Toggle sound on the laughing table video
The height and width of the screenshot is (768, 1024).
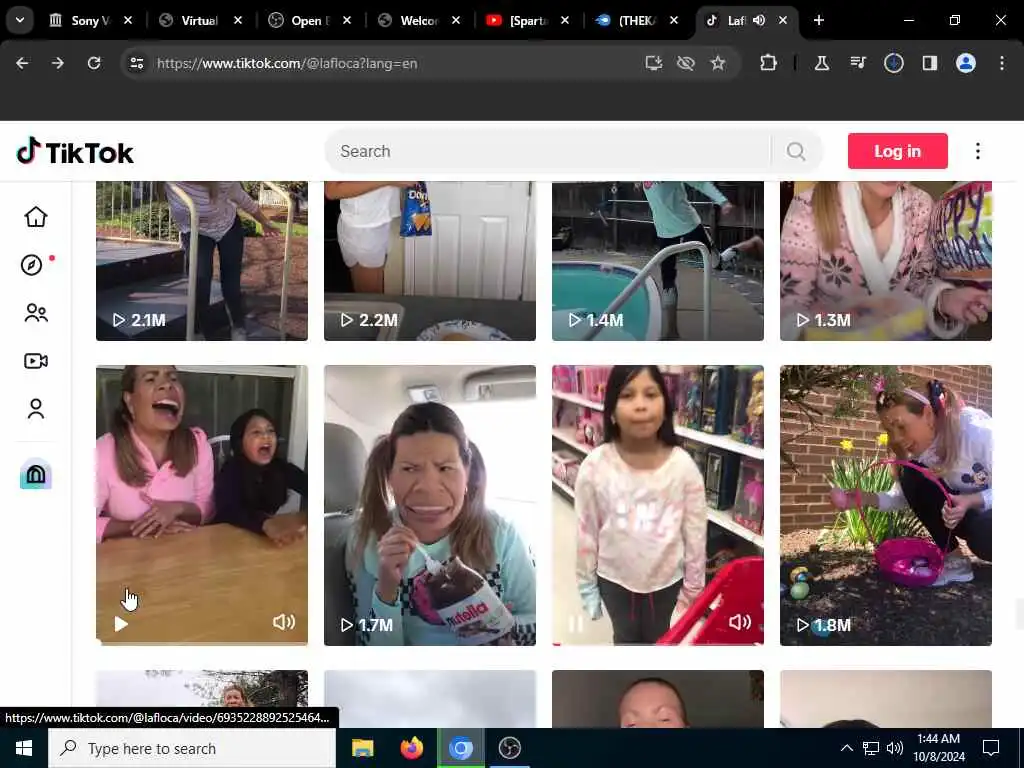coord(284,622)
